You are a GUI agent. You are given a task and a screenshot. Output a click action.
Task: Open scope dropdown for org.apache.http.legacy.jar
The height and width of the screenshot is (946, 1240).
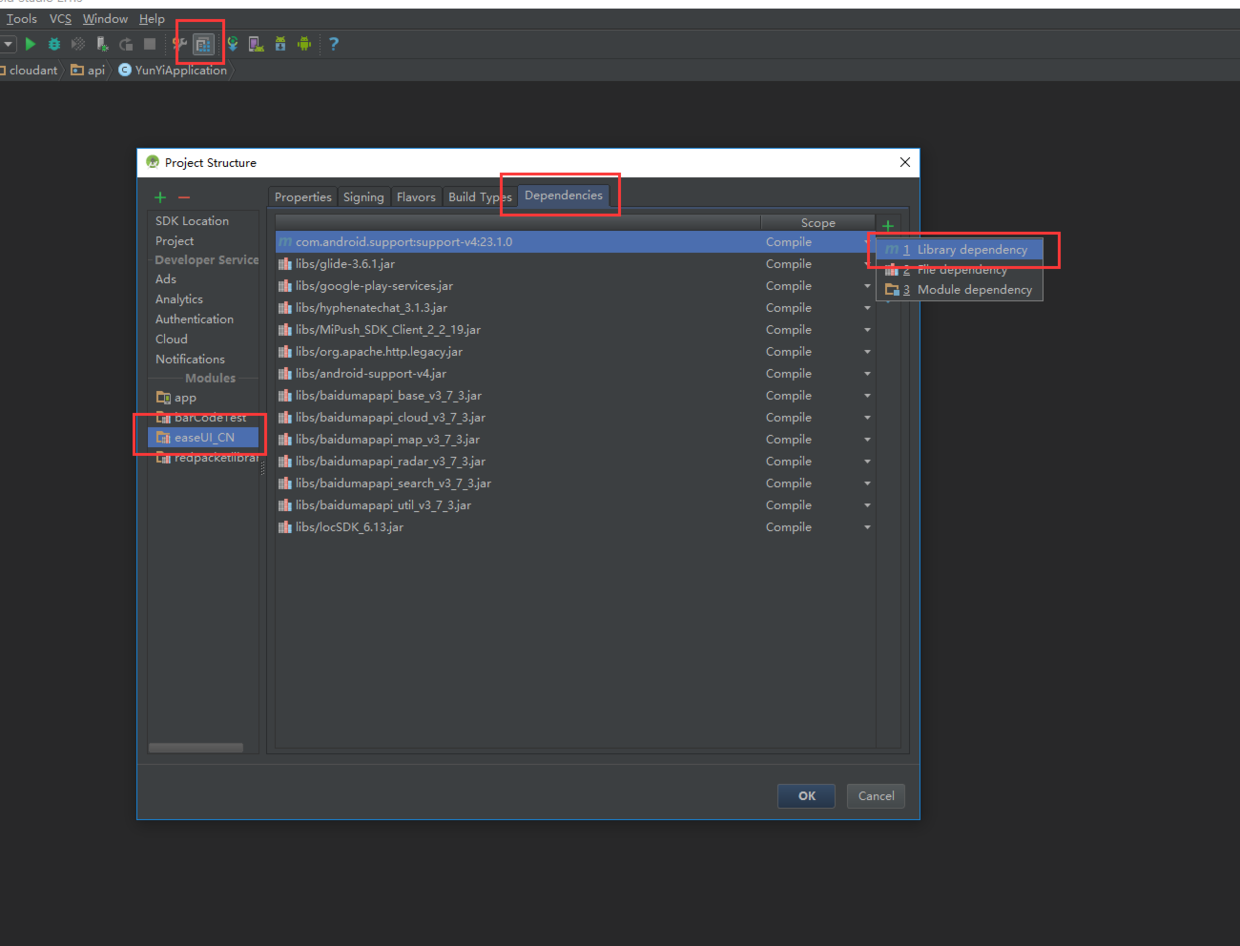(x=867, y=352)
